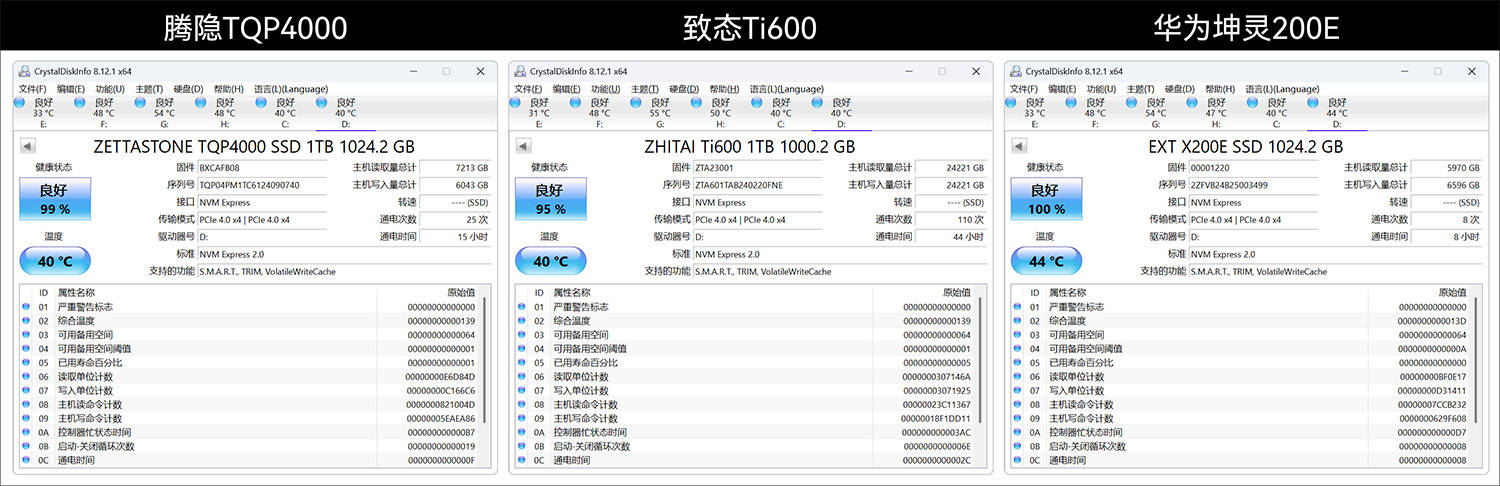Open 帮助(H) menu in X200E window
Screen dimensions: 1500x486
coord(1221,89)
